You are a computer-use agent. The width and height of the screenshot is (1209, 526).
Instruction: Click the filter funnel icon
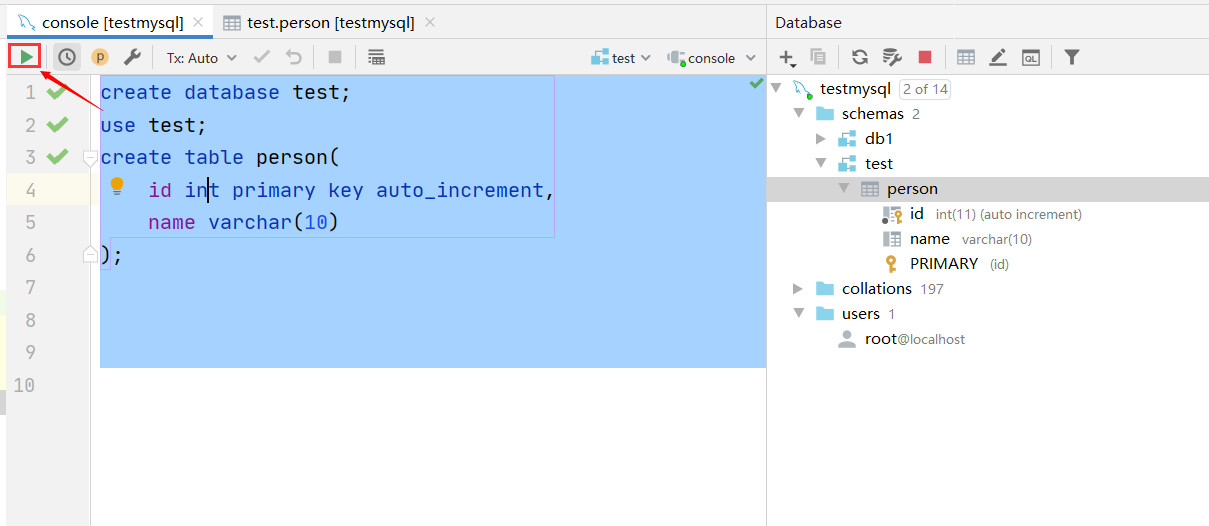1072,57
